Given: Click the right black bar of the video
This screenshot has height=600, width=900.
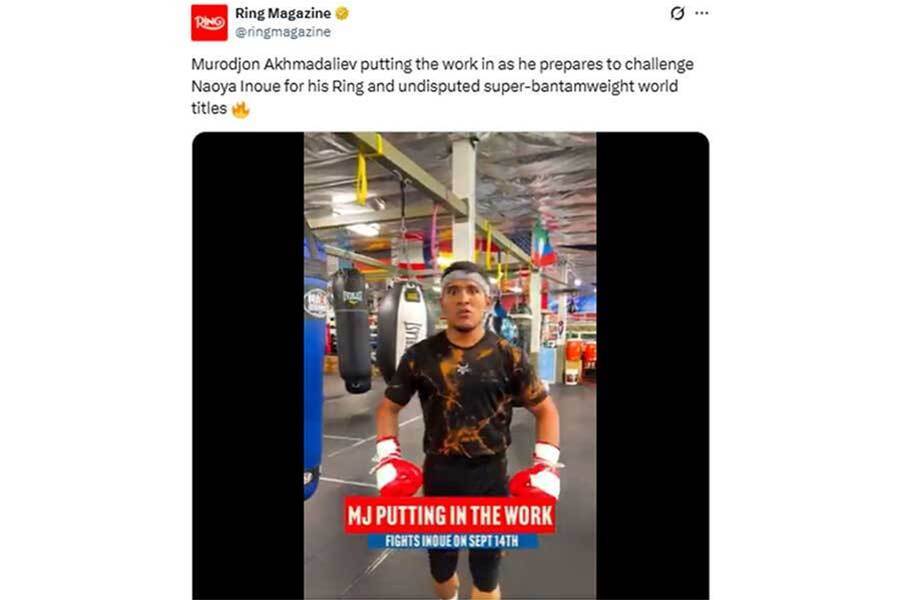Looking at the screenshot, I should coord(653,366).
